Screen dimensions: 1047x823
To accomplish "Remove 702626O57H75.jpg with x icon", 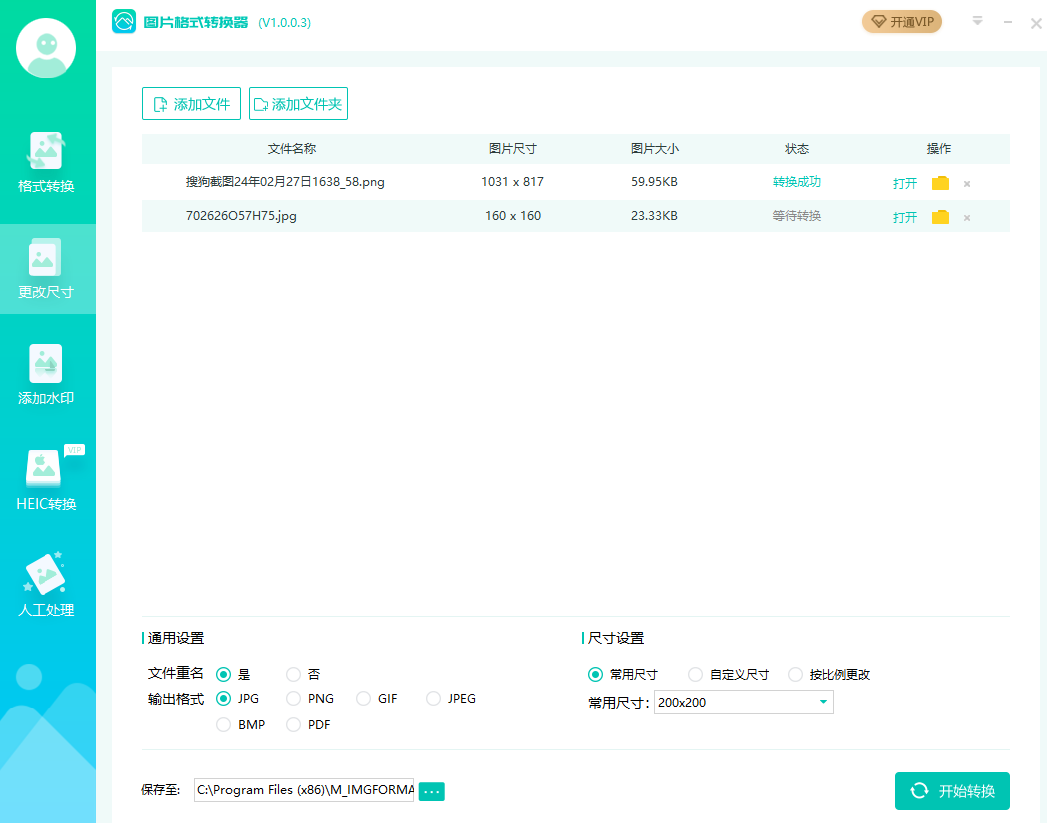I will coord(967,218).
